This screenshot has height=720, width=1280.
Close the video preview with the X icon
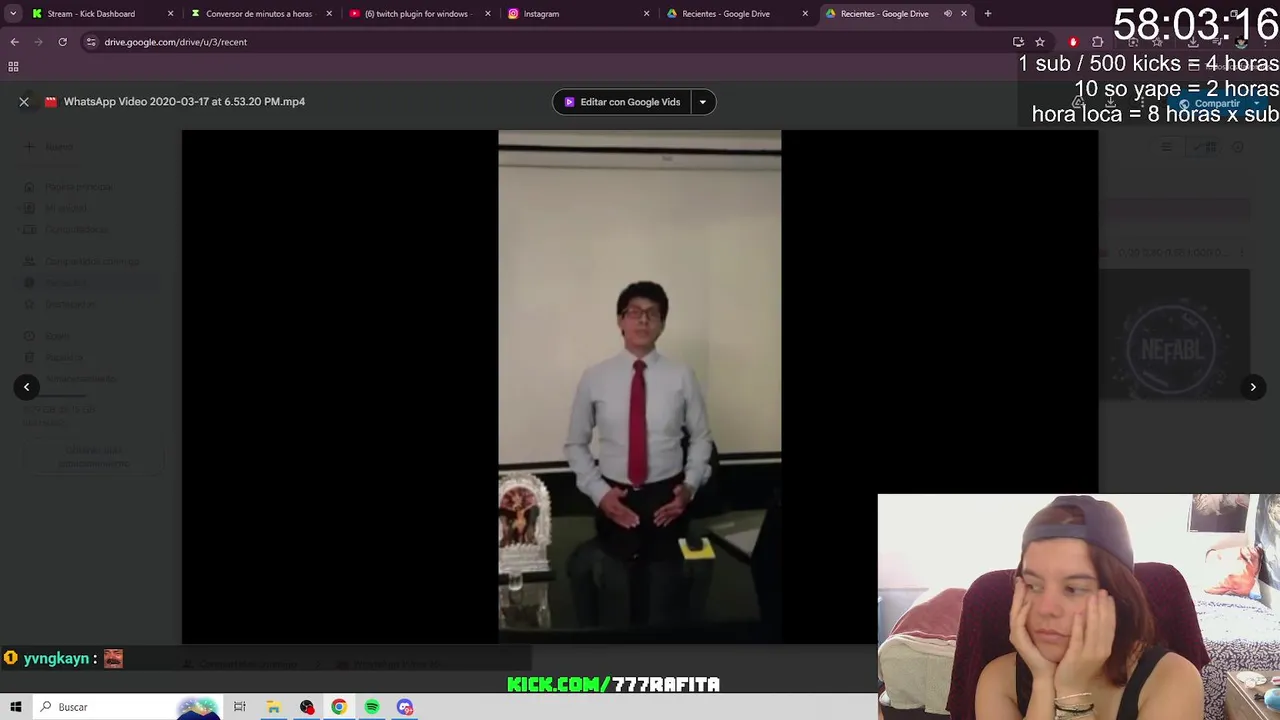click(24, 101)
